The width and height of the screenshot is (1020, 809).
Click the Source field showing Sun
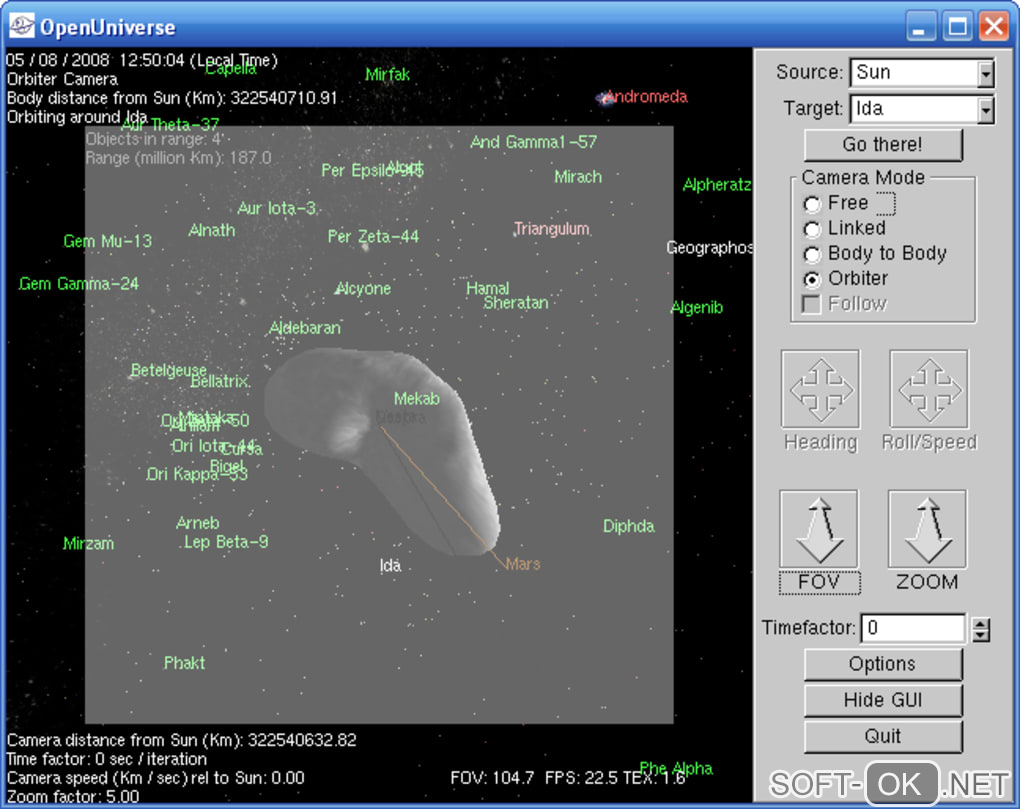click(913, 73)
